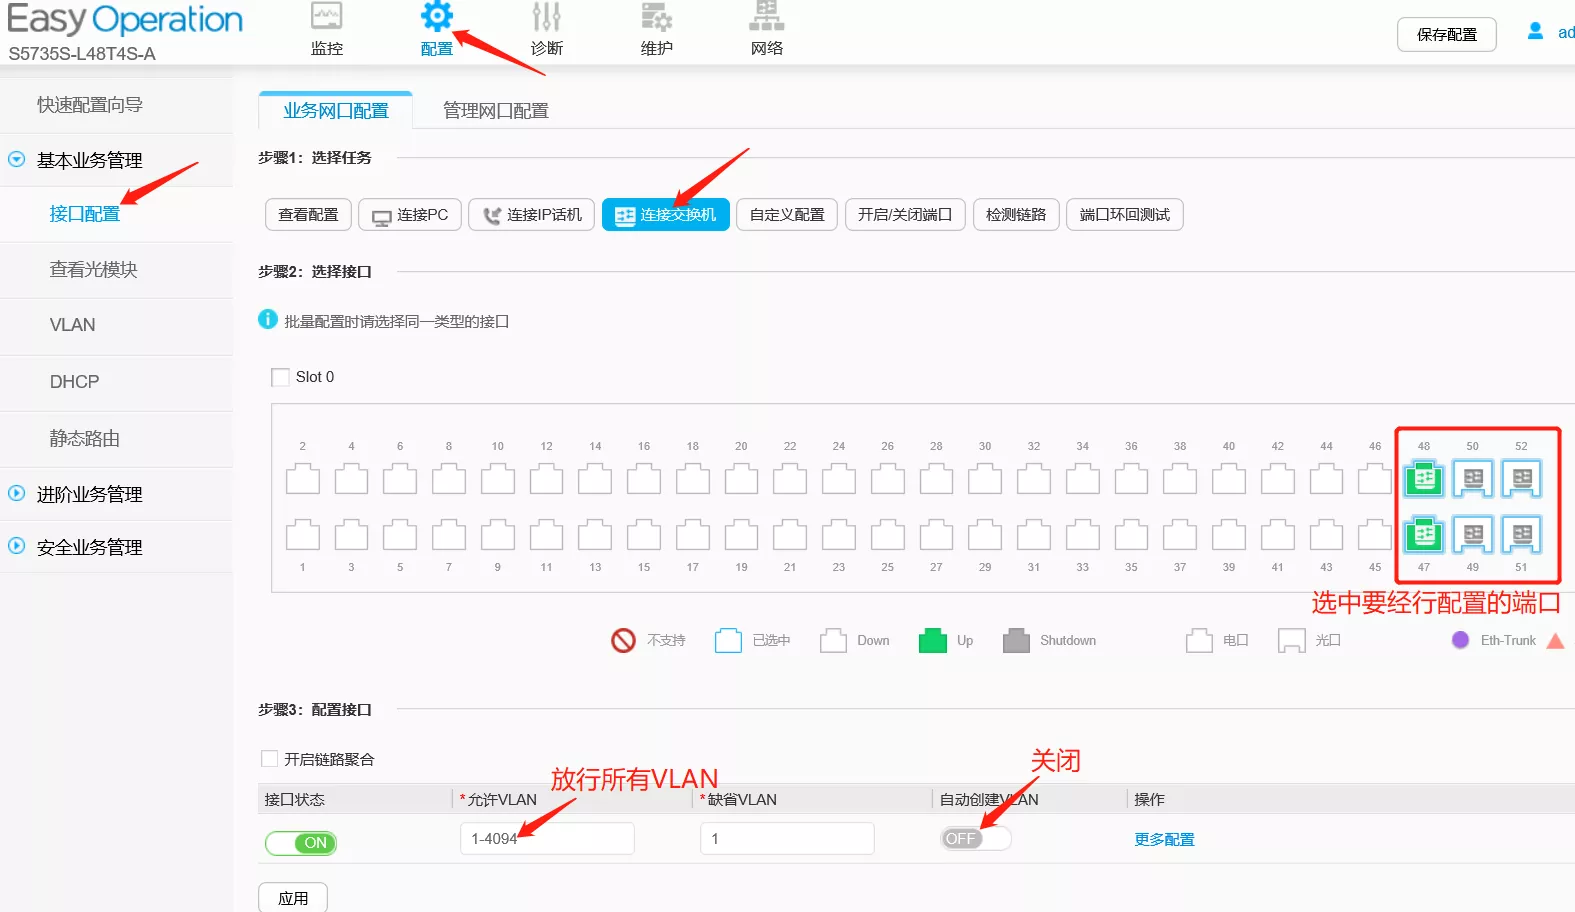This screenshot has height=912, width=1575.
Task: Check the Slot 0 checkbox
Action: (281, 377)
